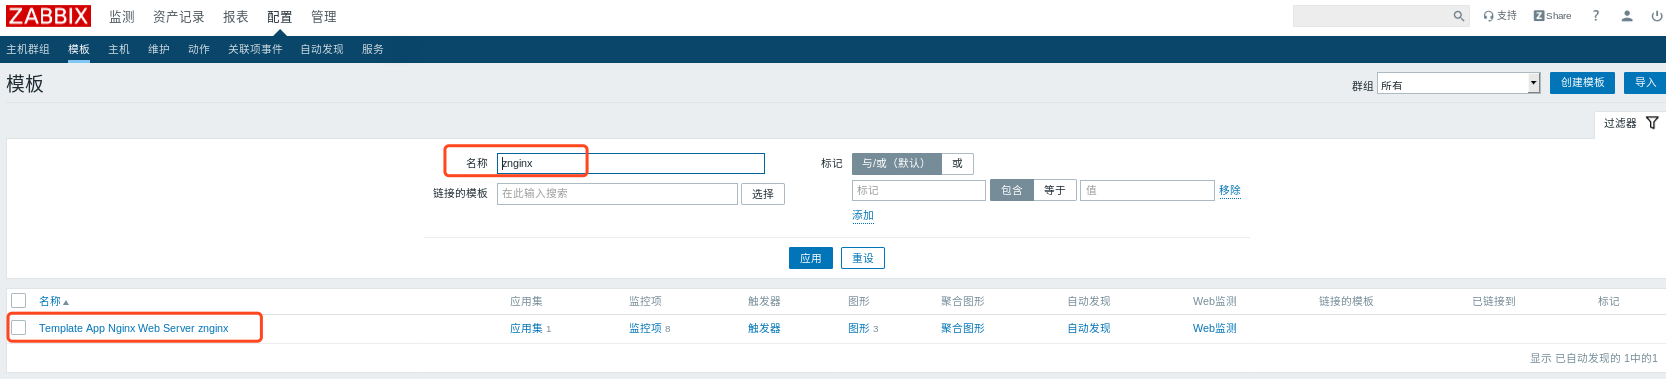Click the 链接的模板 column header text
This screenshot has height=379, width=1666.
point(1346,301)
